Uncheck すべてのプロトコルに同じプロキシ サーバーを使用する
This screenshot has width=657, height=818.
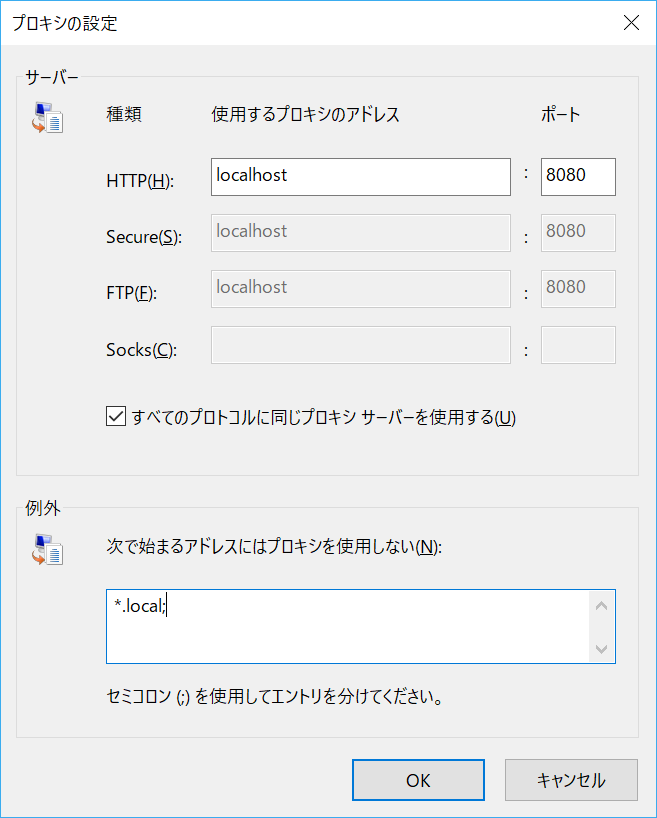pos(116,416)
